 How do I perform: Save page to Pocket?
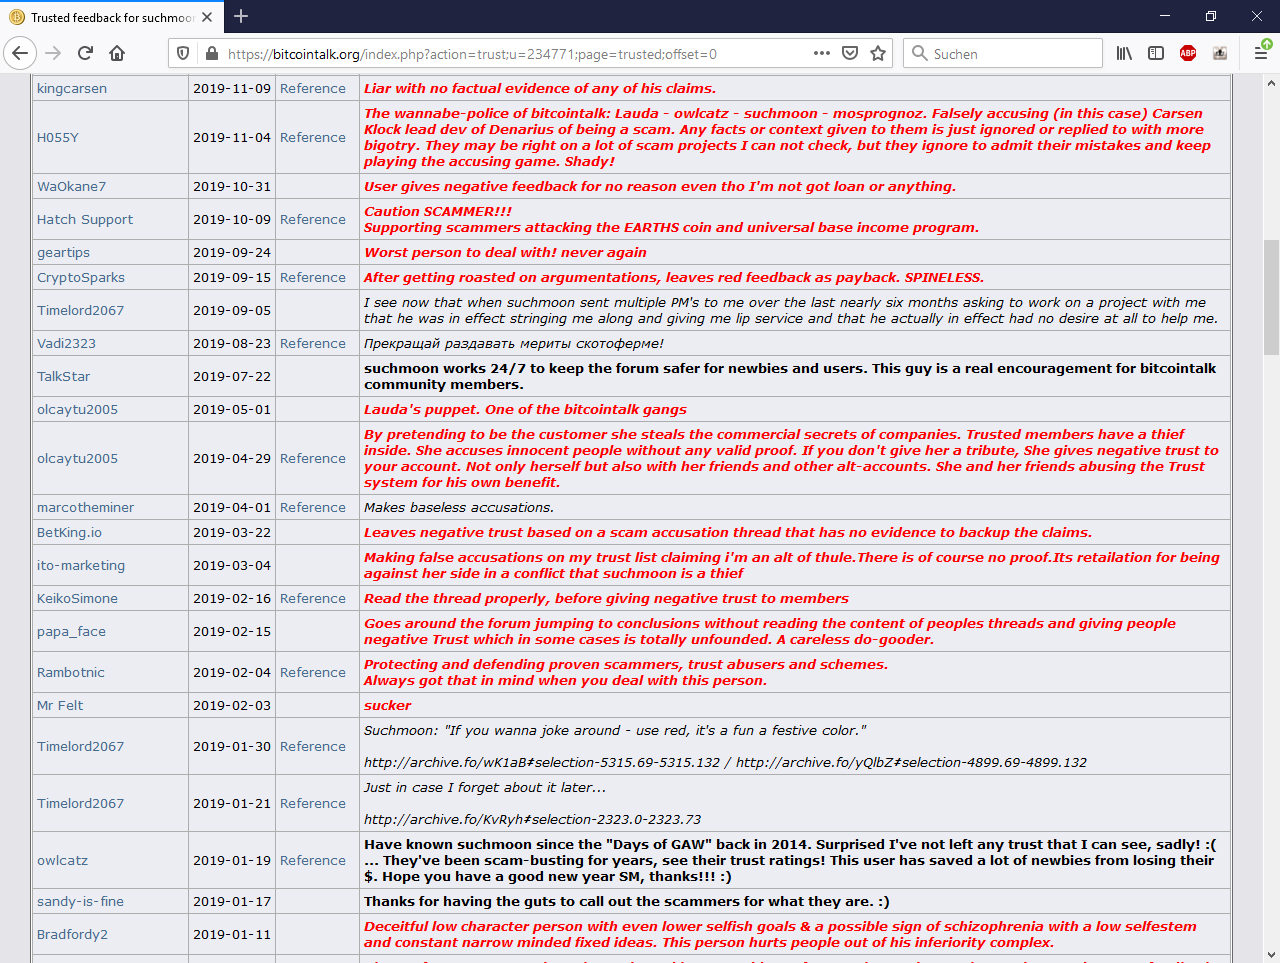point(850,53)
